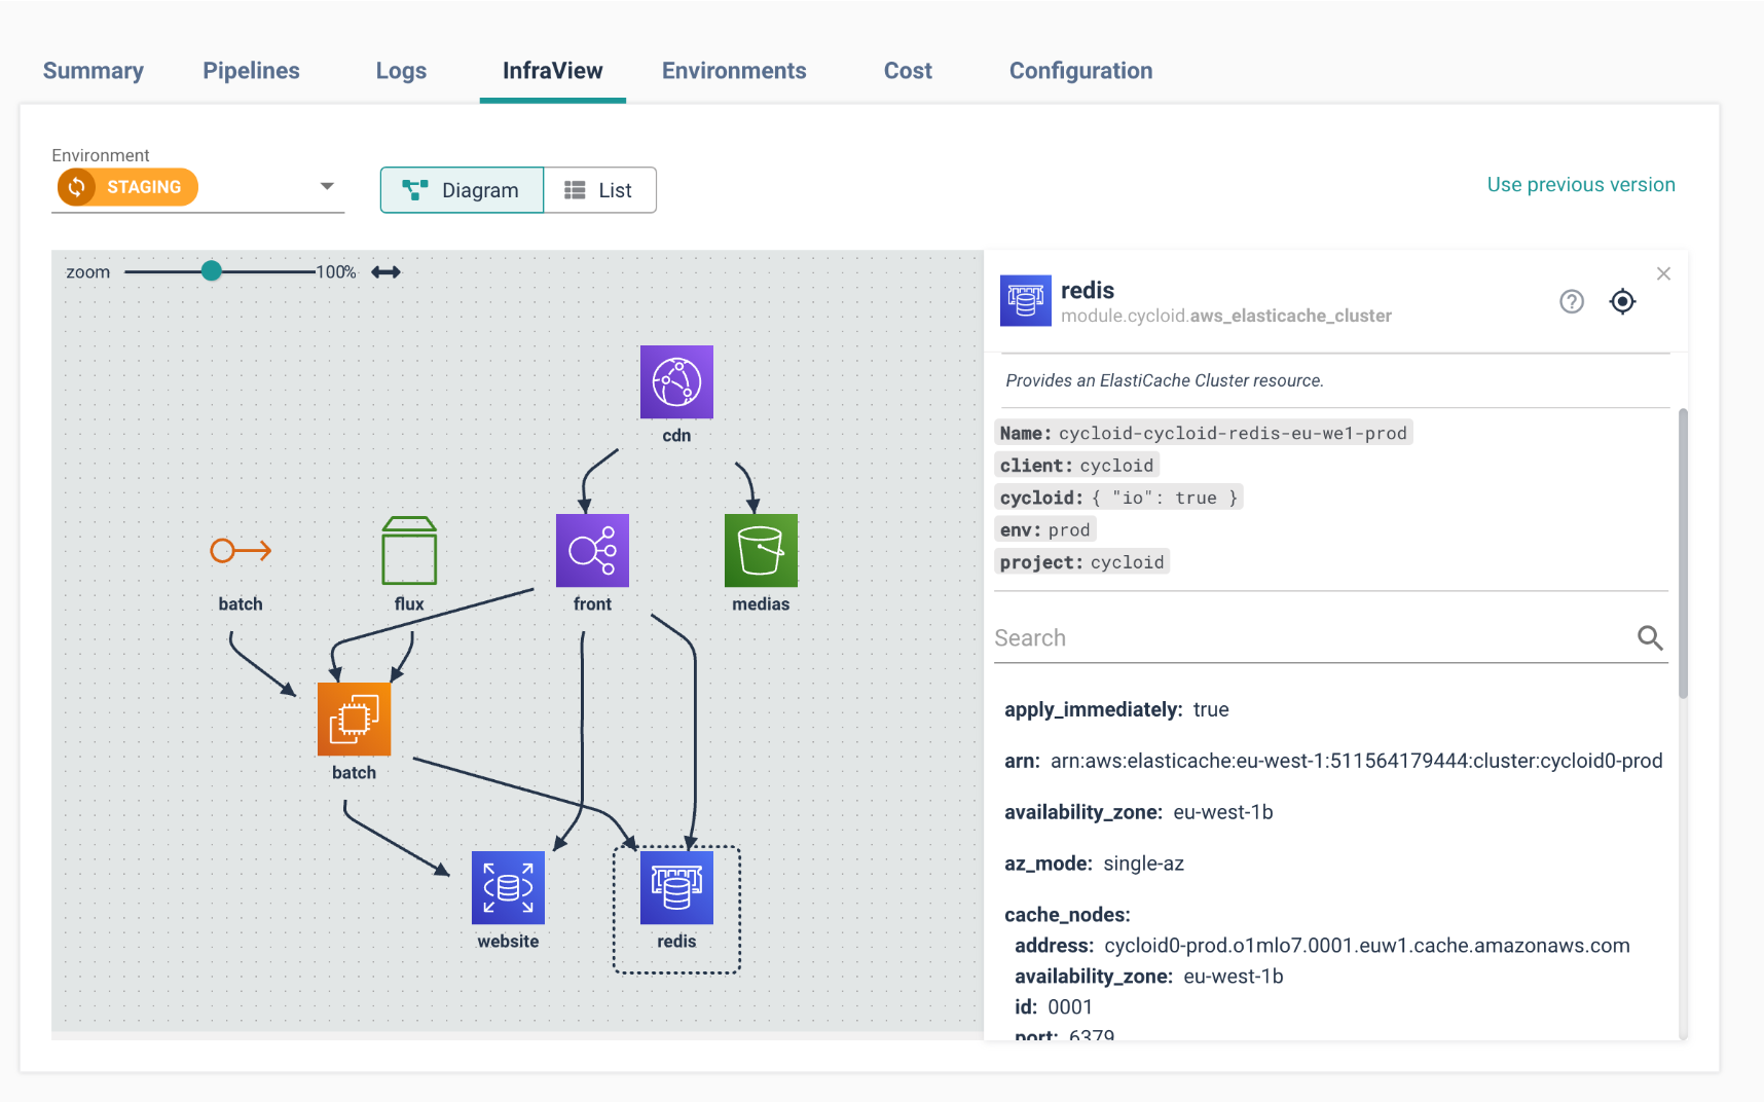Close the redis details panel
This screenshot has width=1764, height=1102.
[1663, 274]
